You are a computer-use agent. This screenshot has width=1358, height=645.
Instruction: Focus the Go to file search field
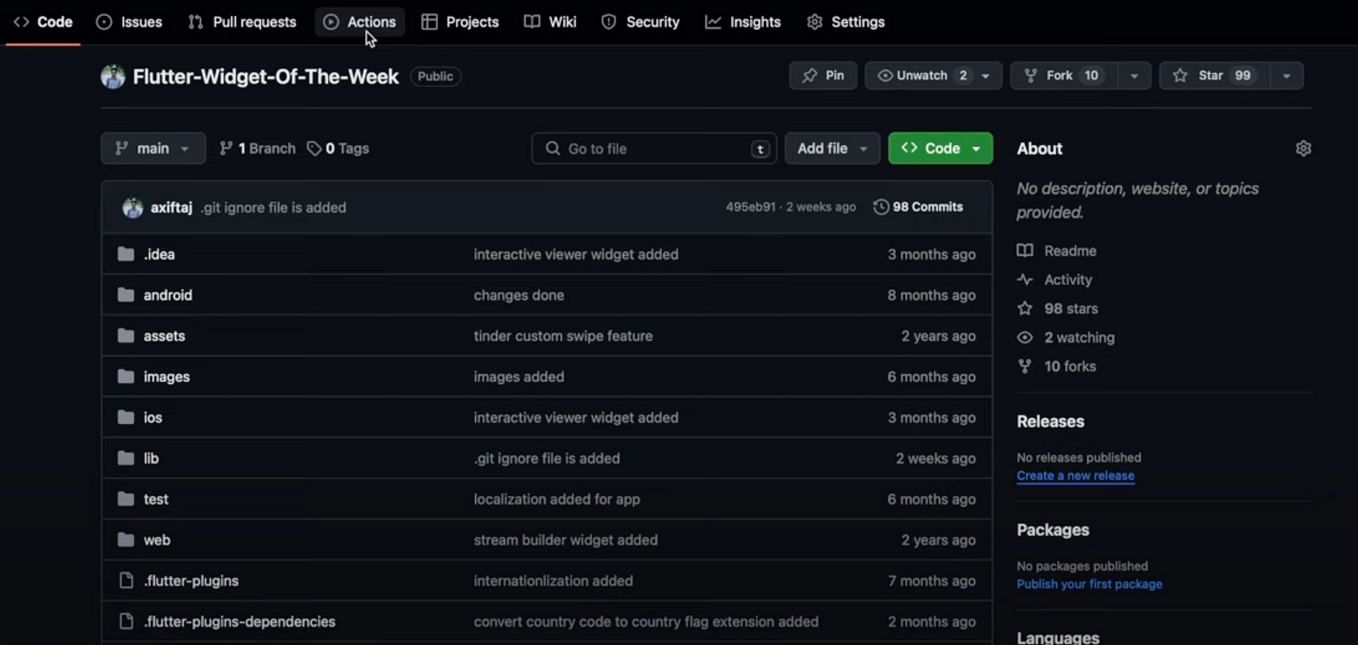coord(654,148)
